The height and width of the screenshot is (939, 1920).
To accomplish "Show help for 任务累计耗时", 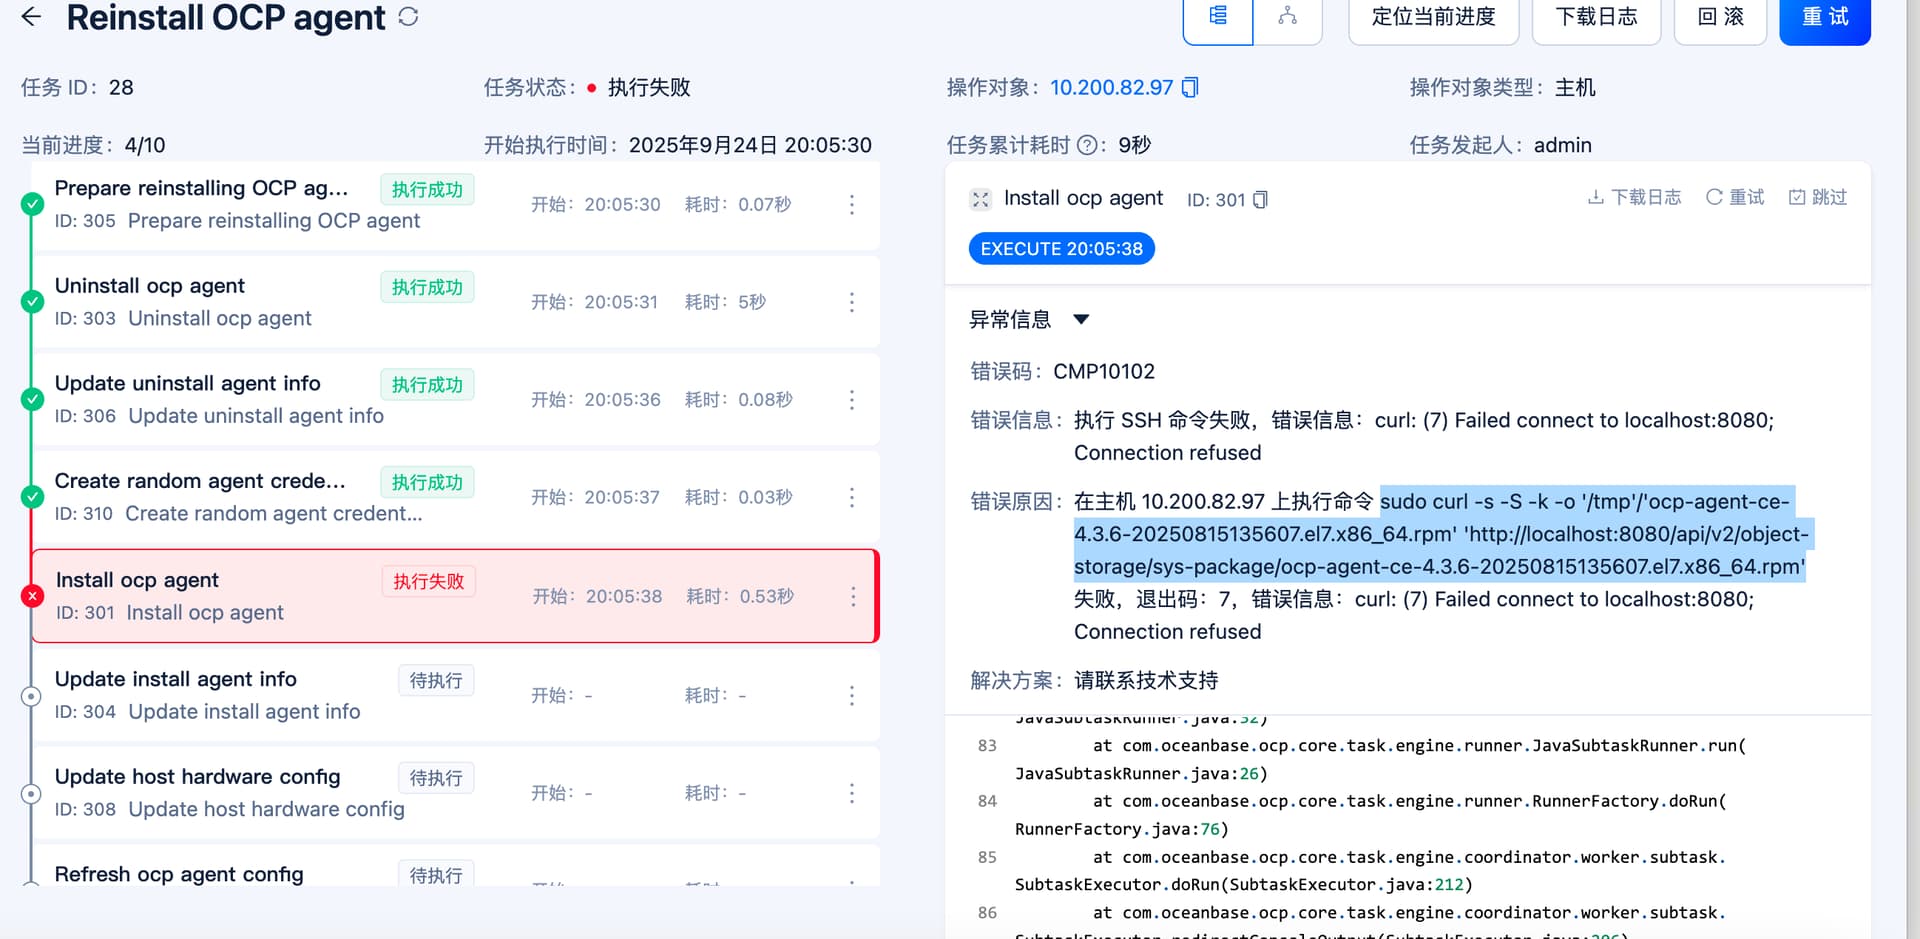I will pyautogui.click(x=1087, y=146).
